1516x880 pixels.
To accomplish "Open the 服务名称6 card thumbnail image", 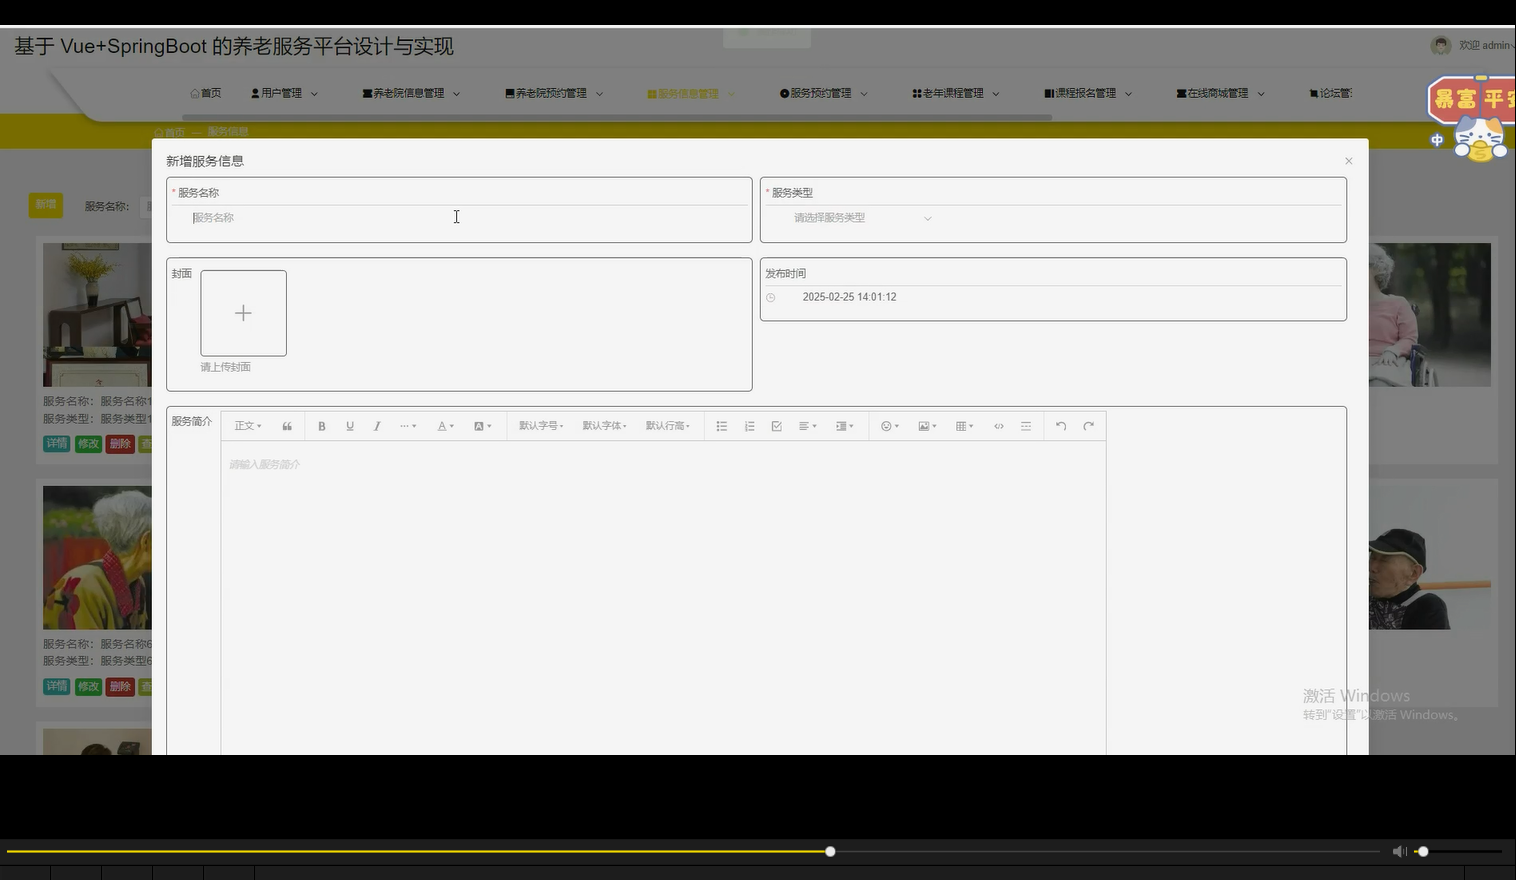I will [97, 558].
